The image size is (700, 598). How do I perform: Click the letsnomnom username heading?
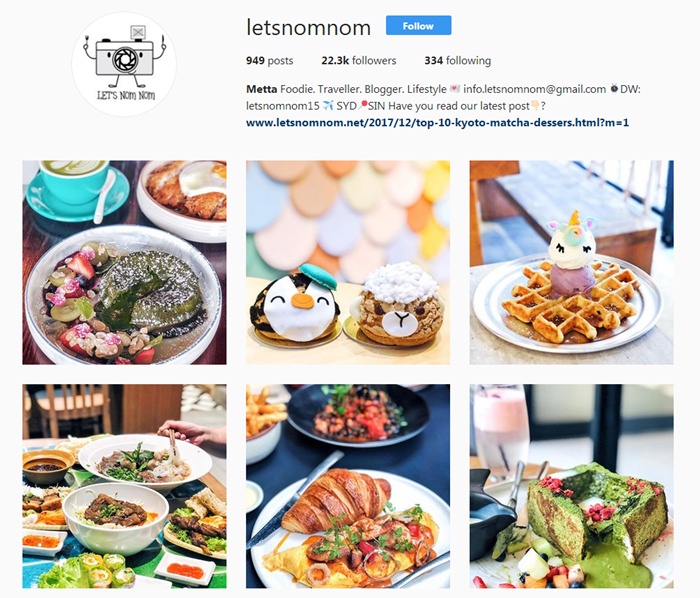308,28
